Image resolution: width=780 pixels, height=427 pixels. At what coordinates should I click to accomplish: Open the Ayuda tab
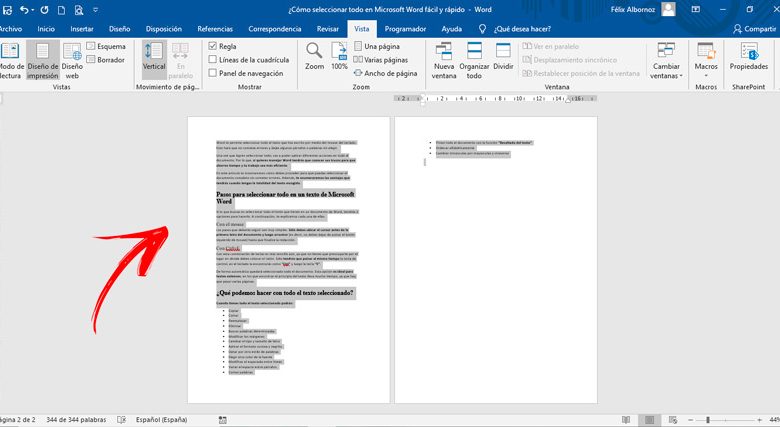click(452, 29)
